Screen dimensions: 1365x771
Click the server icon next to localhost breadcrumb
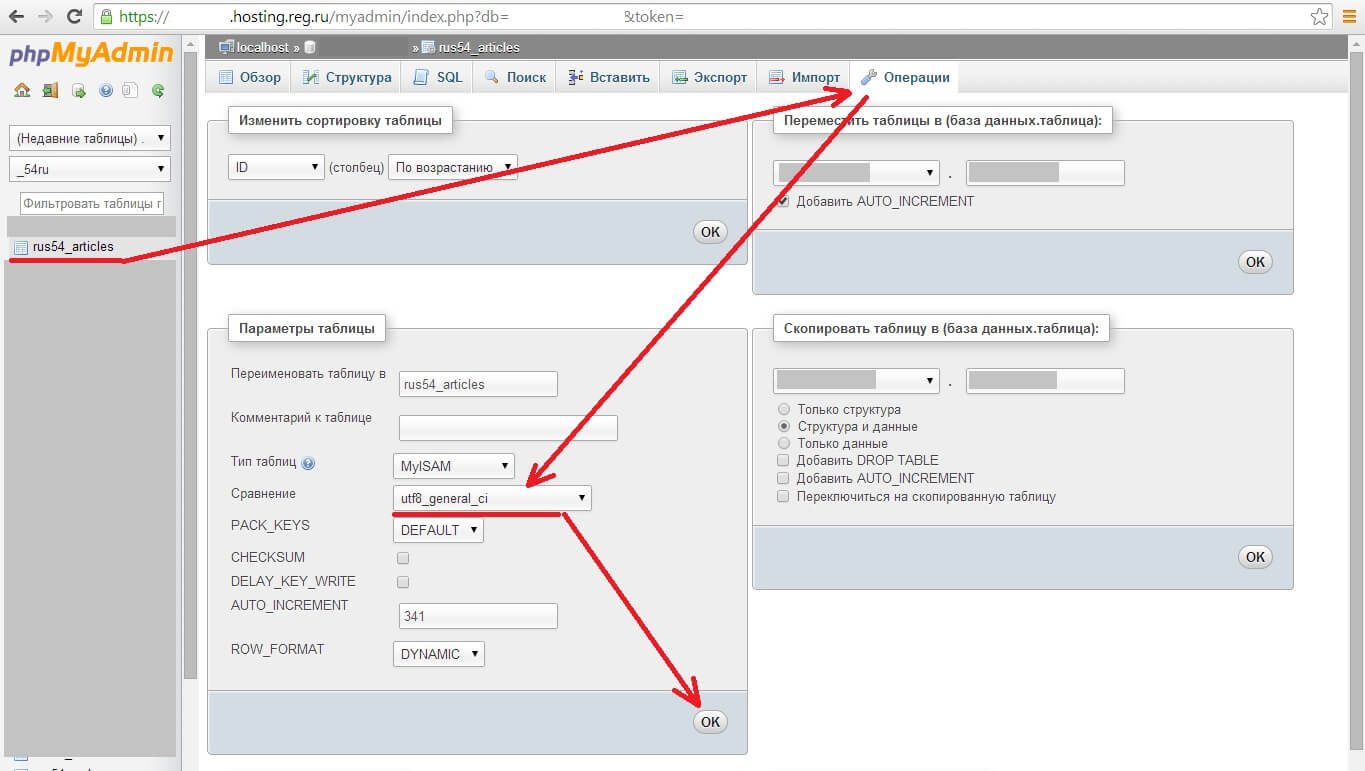226,47
